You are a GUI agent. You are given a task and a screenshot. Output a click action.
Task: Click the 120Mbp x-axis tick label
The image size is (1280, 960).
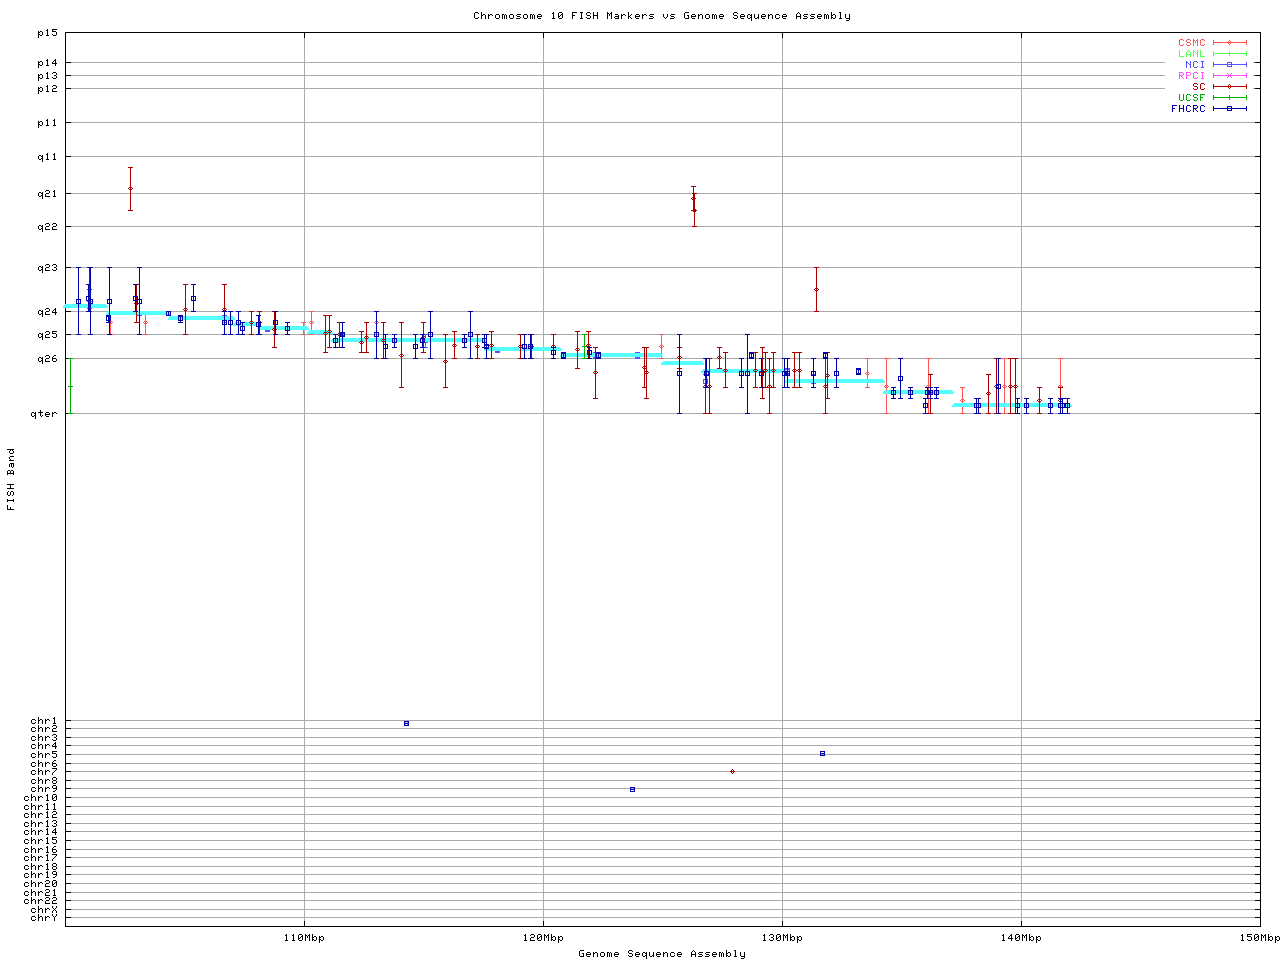tap(543, 938)
